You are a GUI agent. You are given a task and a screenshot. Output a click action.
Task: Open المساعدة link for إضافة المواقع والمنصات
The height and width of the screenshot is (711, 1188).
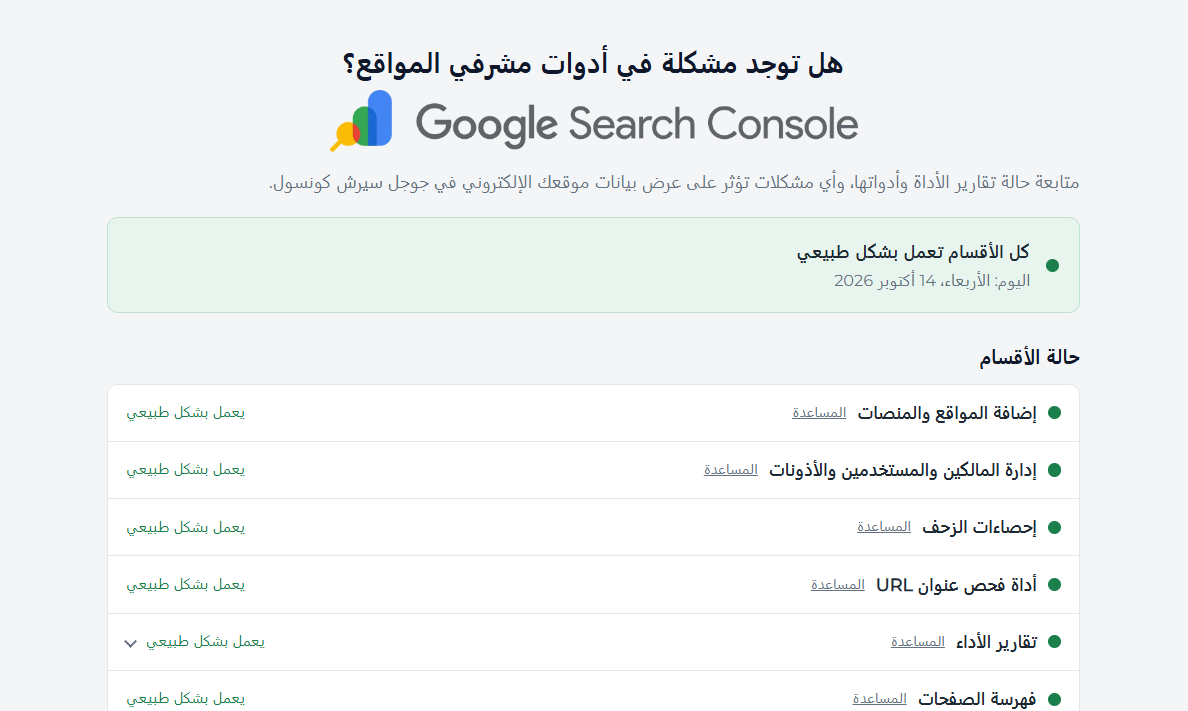point(819,412)
